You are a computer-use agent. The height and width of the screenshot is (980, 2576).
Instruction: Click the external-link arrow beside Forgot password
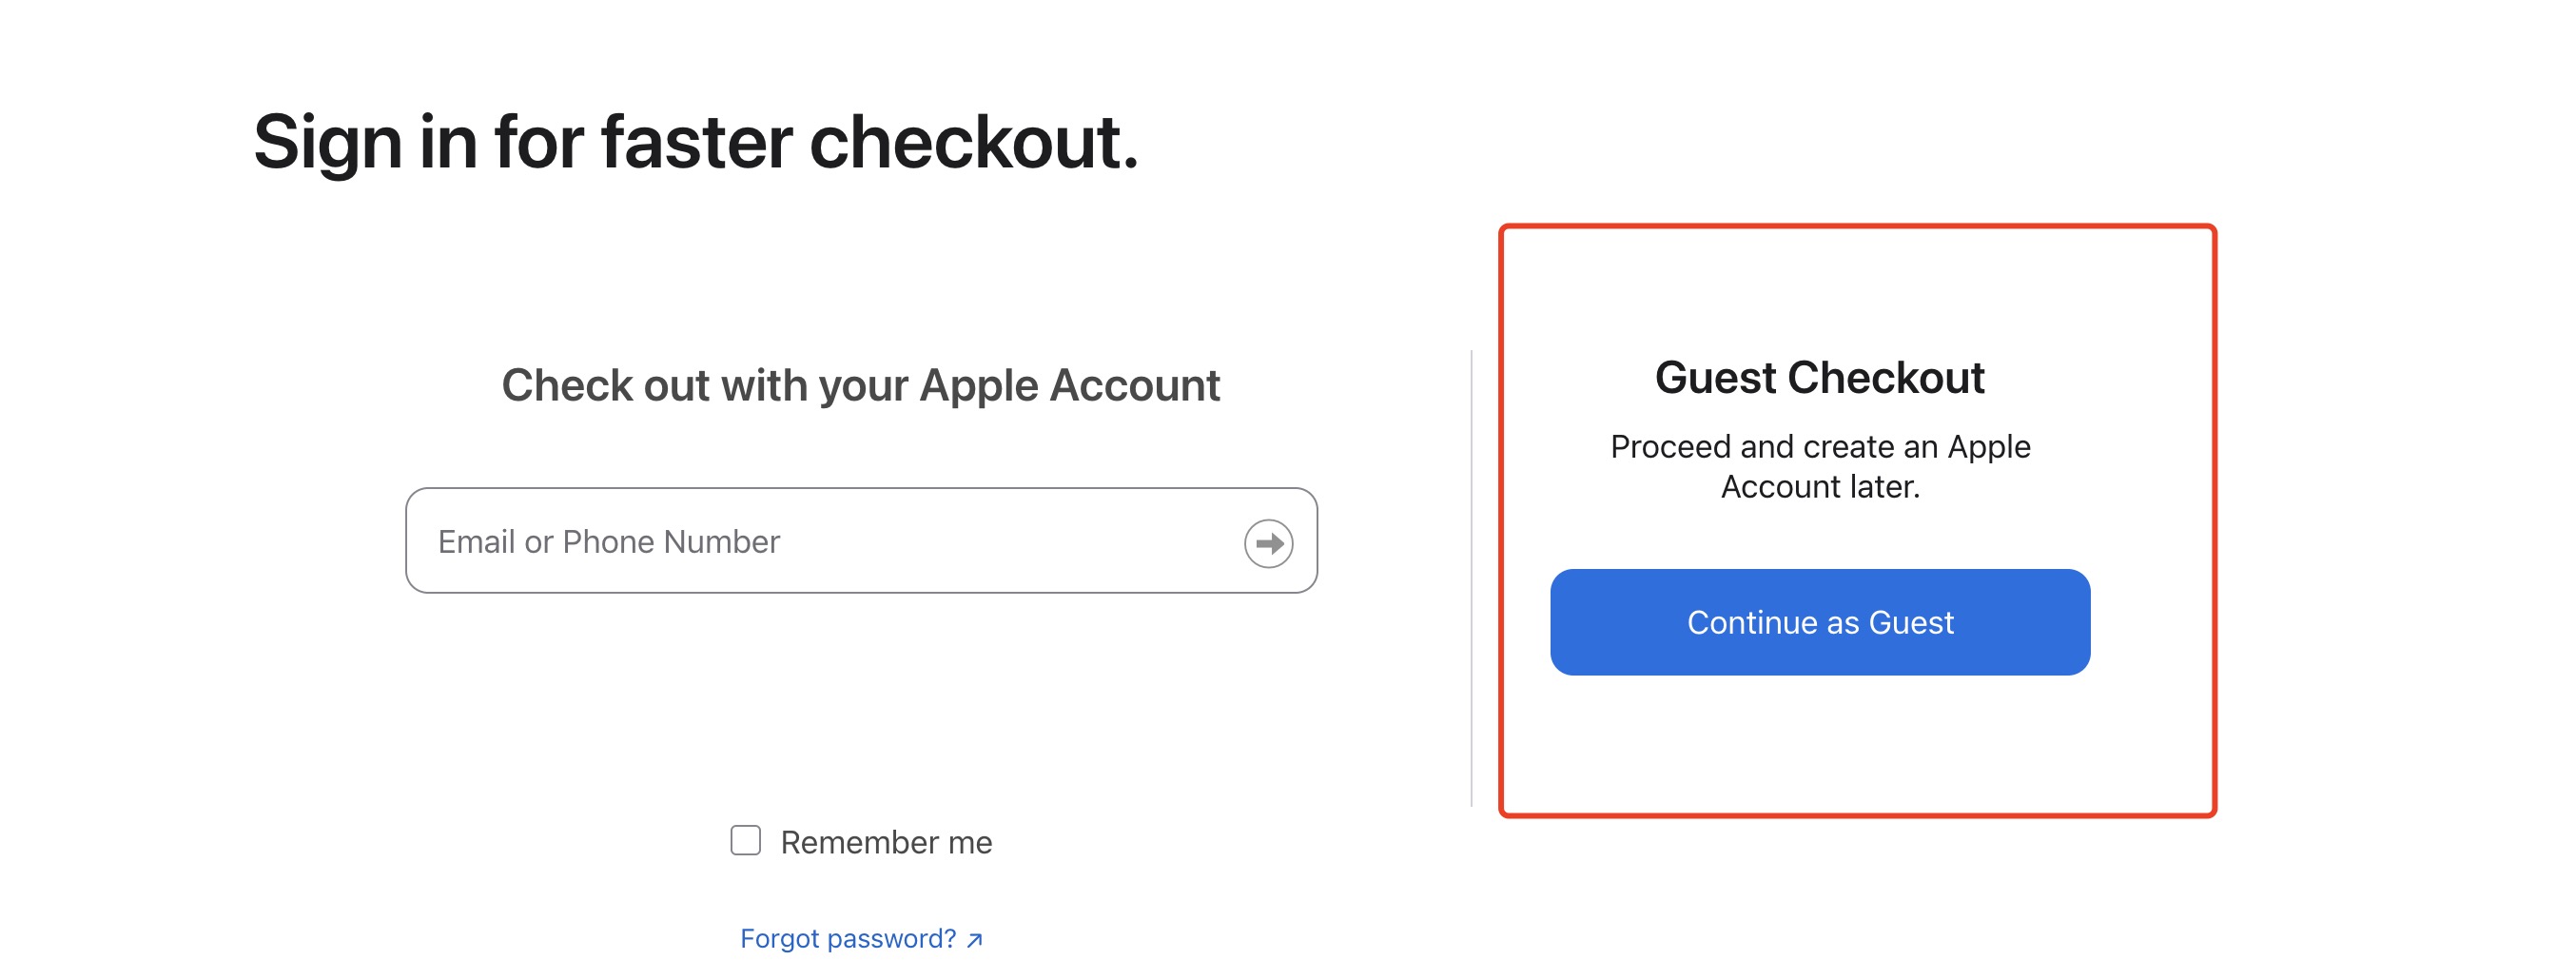975,939
